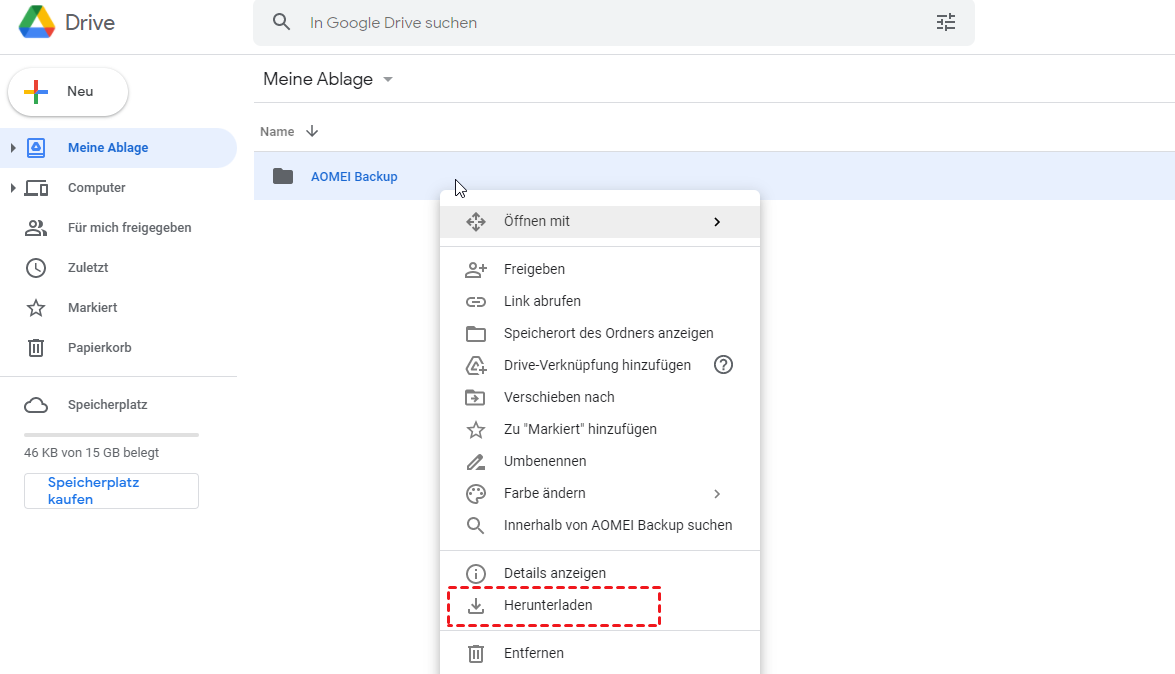
Task: Expand the Meine Ablage tree arrow
Action: tap(13, 148)
